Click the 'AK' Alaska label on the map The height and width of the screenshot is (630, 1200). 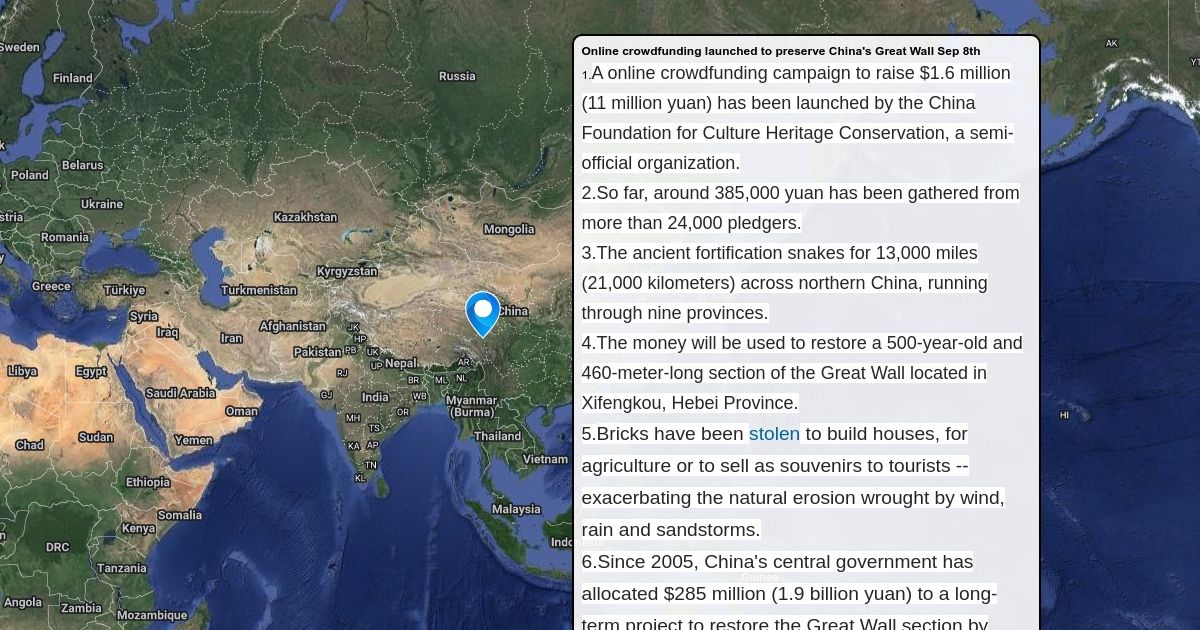coord(1111,43)
